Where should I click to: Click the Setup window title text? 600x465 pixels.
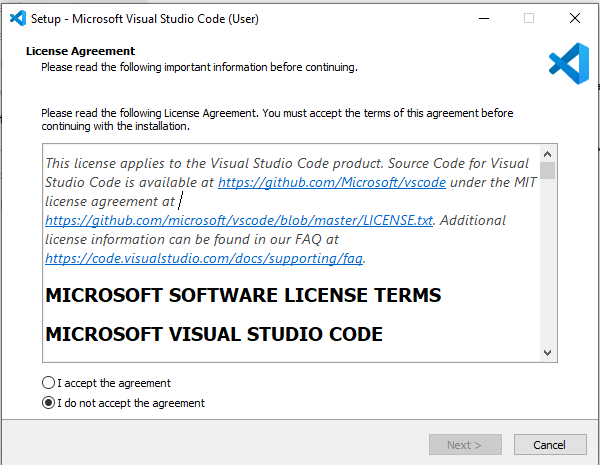click(x=145, y=19)
